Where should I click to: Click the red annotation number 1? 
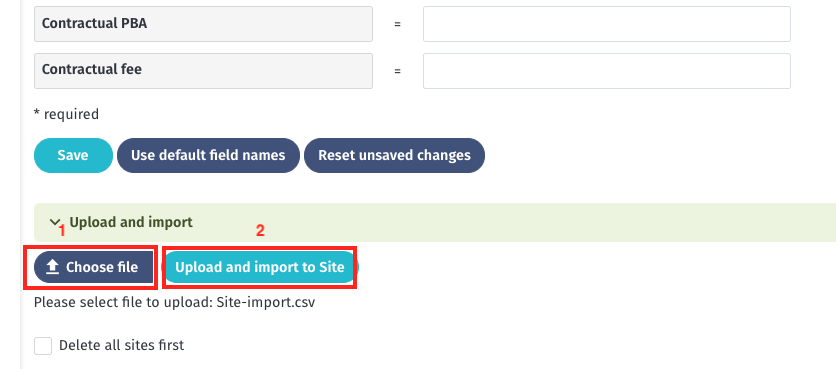tap(62, 231)
